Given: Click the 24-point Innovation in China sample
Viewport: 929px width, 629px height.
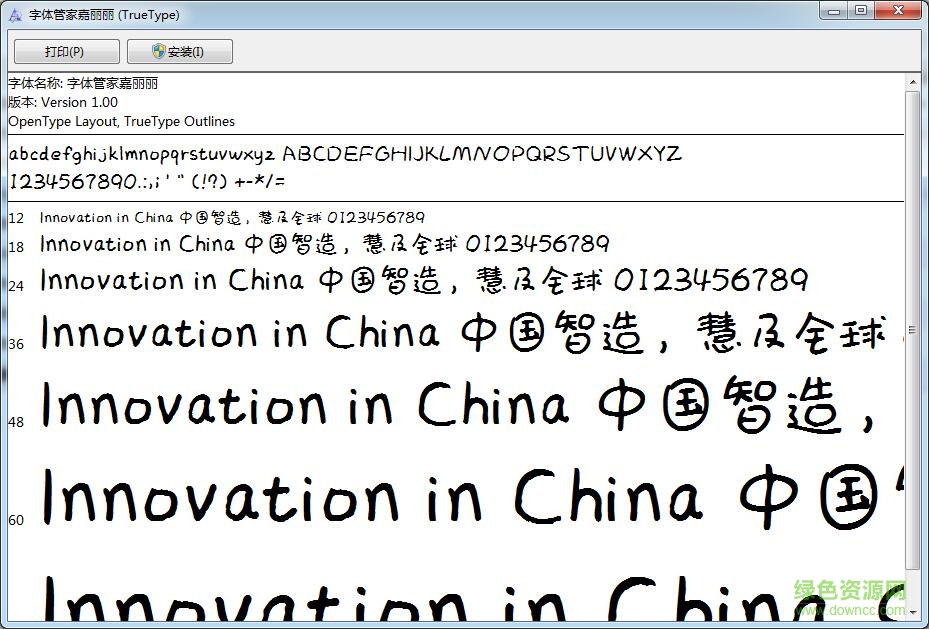Looking at the screenshot, I should coord(424,281).
